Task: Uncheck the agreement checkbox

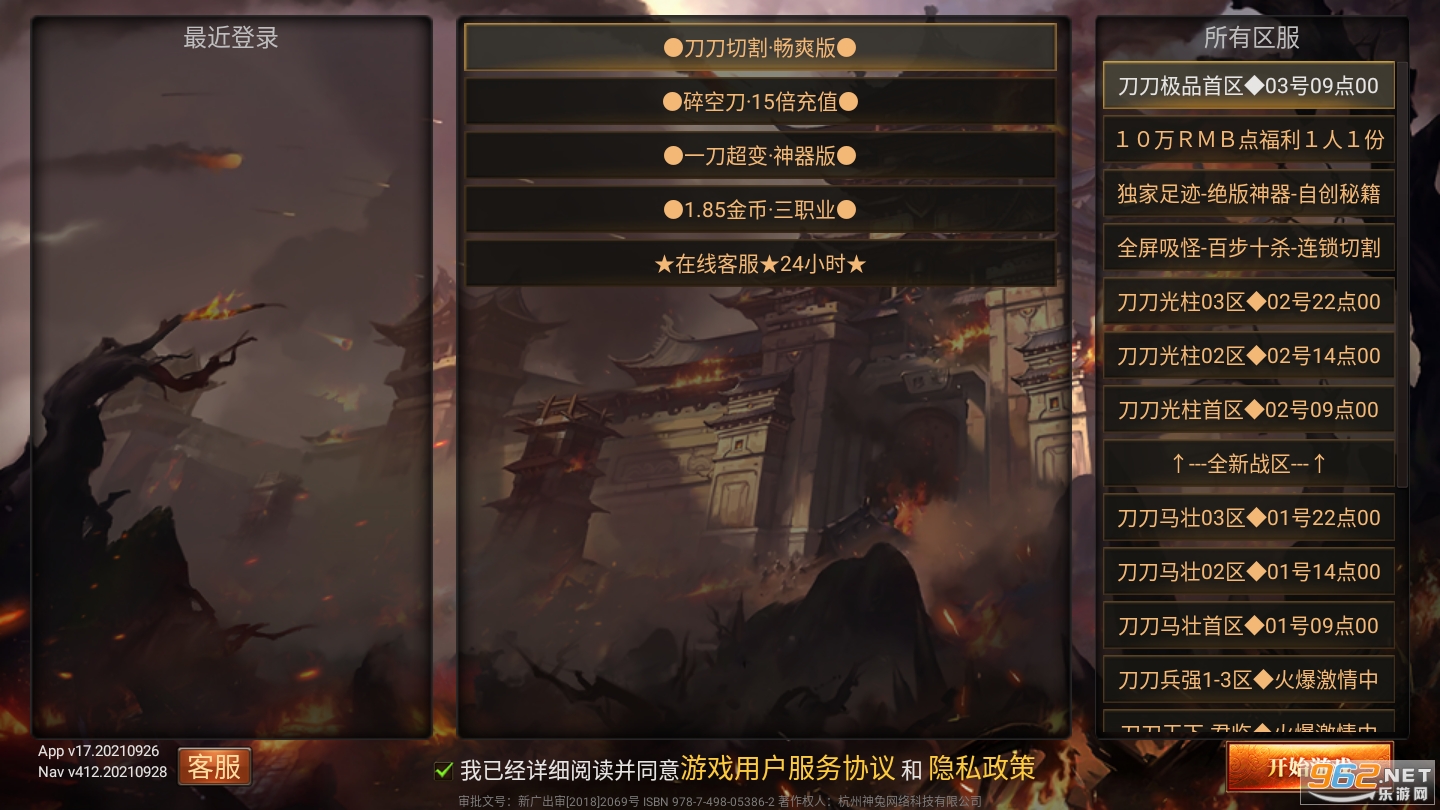Action: click(x=444, y=770)
